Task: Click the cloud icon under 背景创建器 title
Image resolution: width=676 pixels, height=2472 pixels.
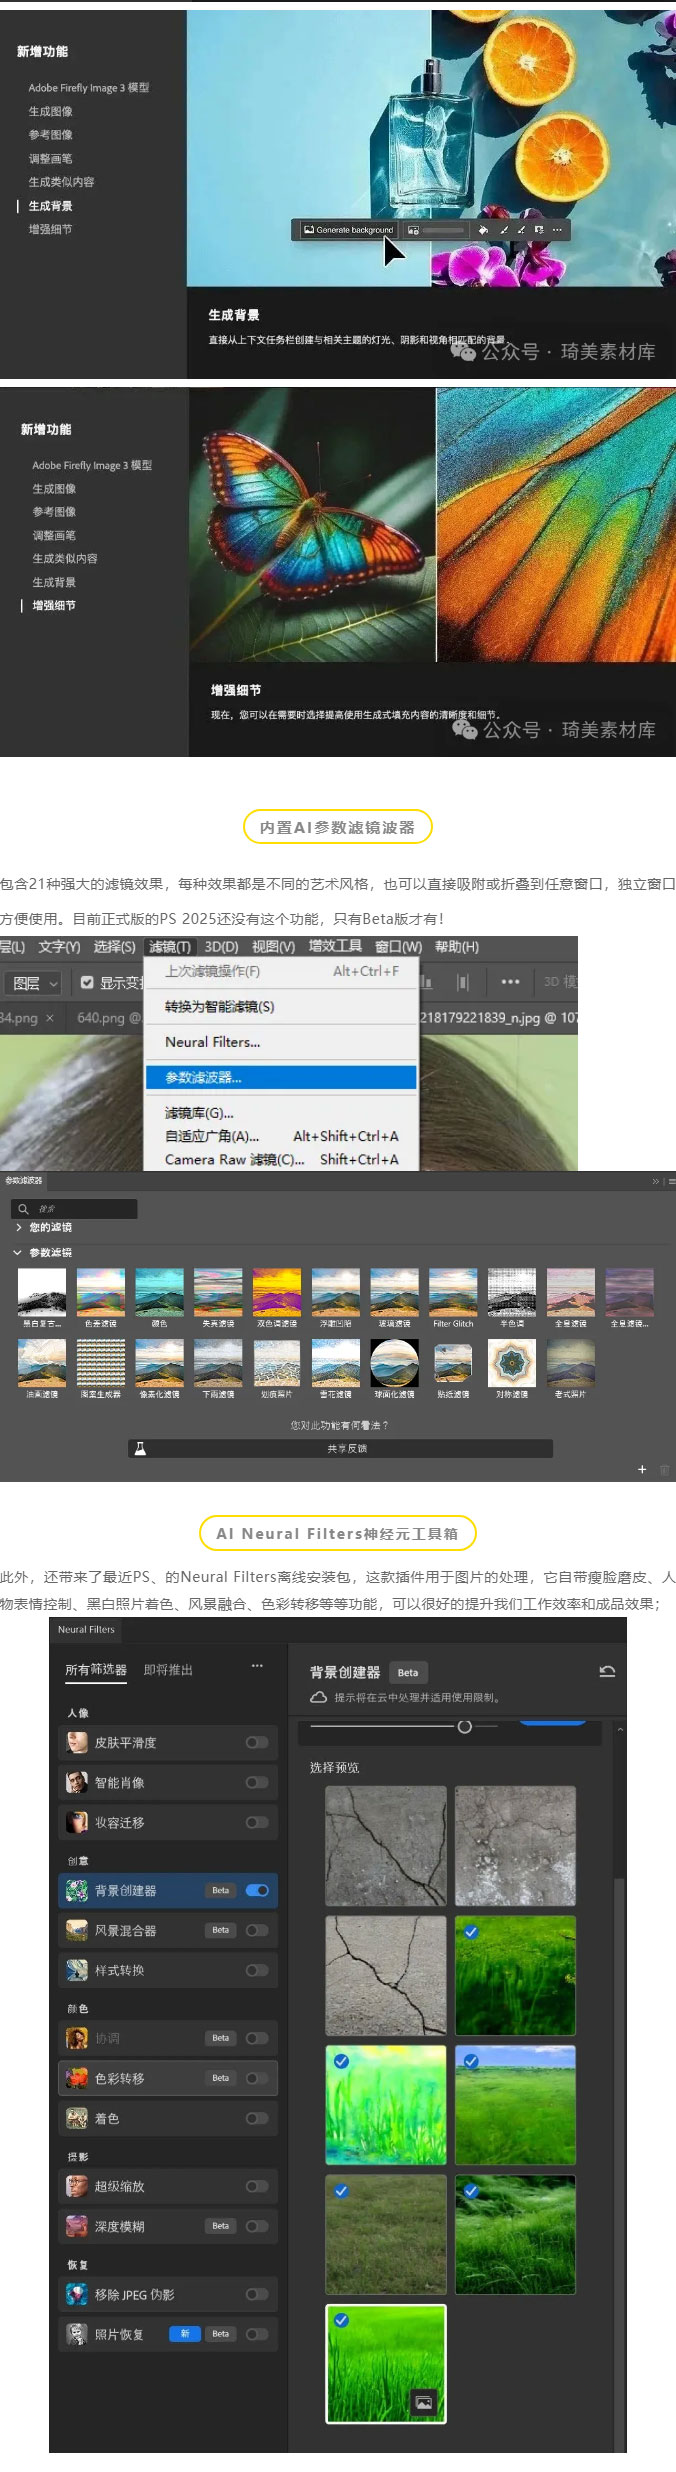Action: 318,1697
